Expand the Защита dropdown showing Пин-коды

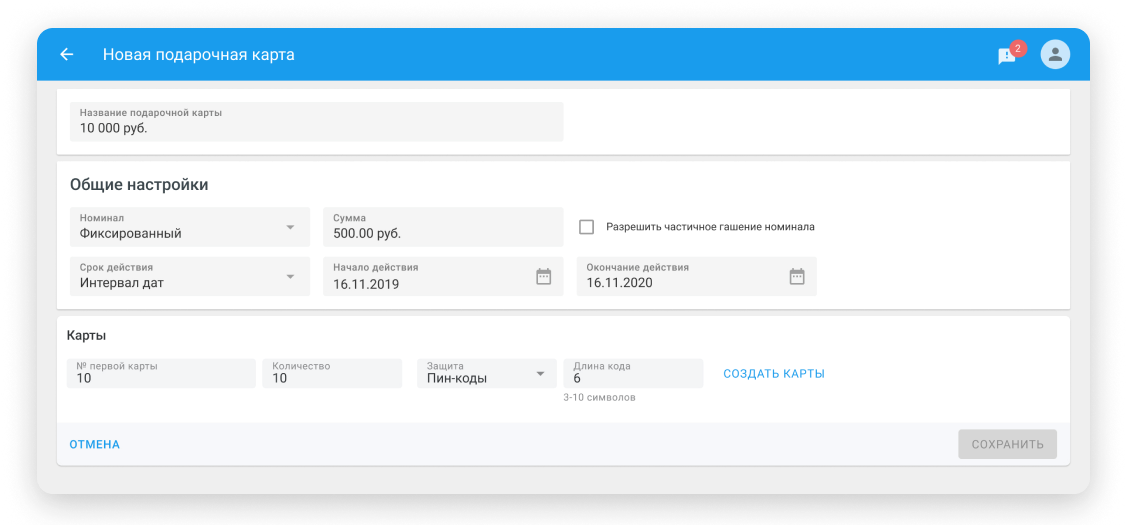coord(540,374)
